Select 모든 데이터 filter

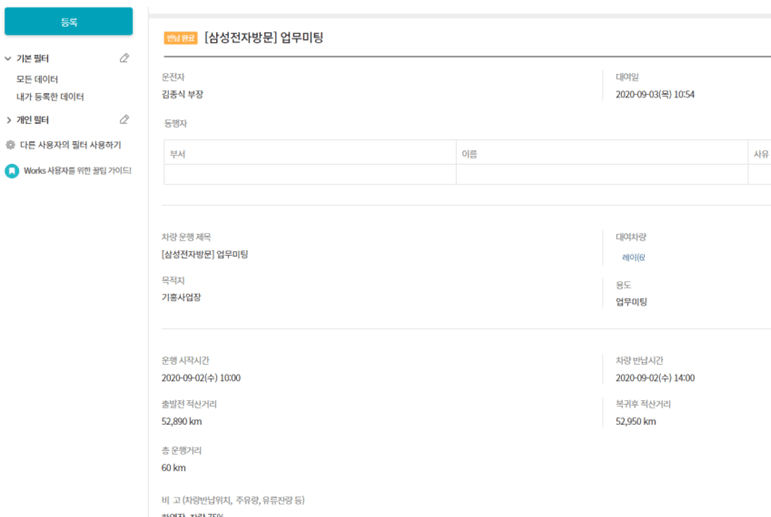tap(37, 79)
